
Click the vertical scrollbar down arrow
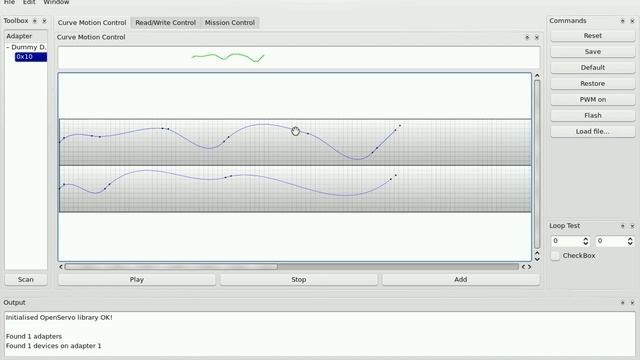pos(537,259)
